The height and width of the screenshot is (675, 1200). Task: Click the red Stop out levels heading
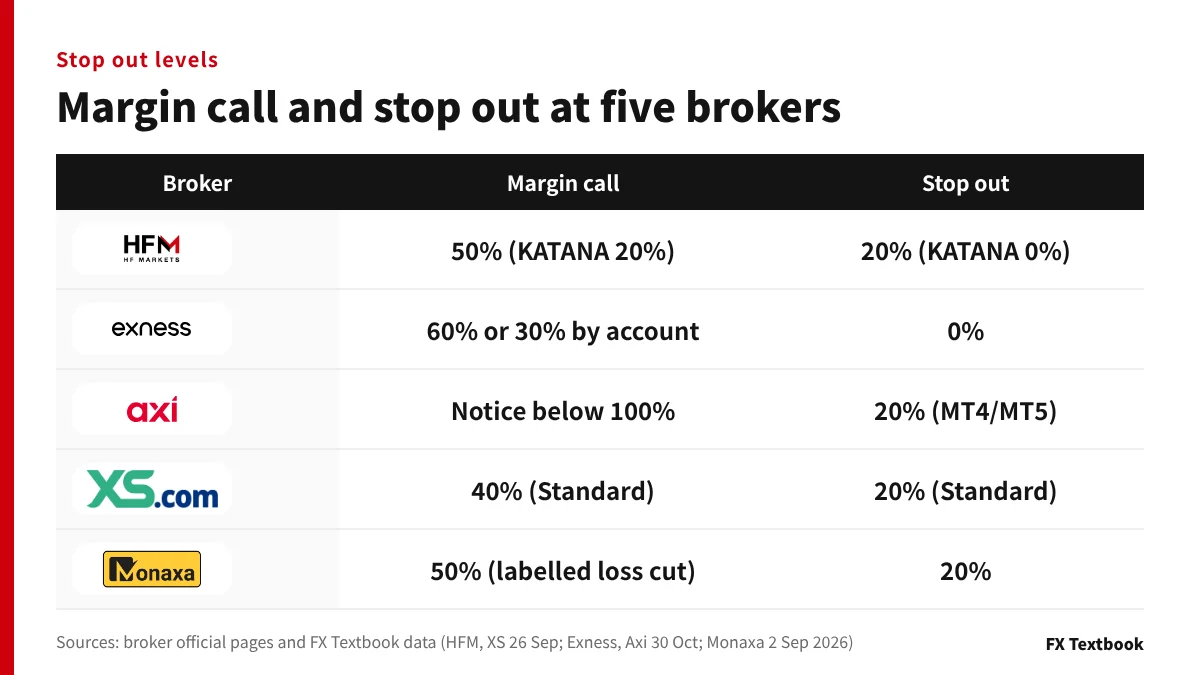[x=137, y=60]
